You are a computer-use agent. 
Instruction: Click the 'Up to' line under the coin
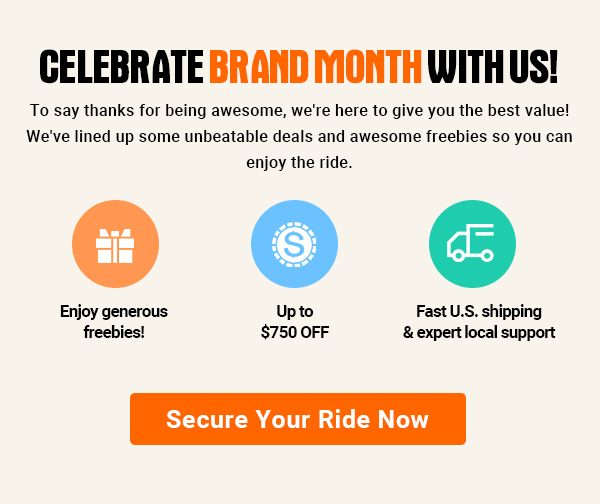[x=295, y=312]
